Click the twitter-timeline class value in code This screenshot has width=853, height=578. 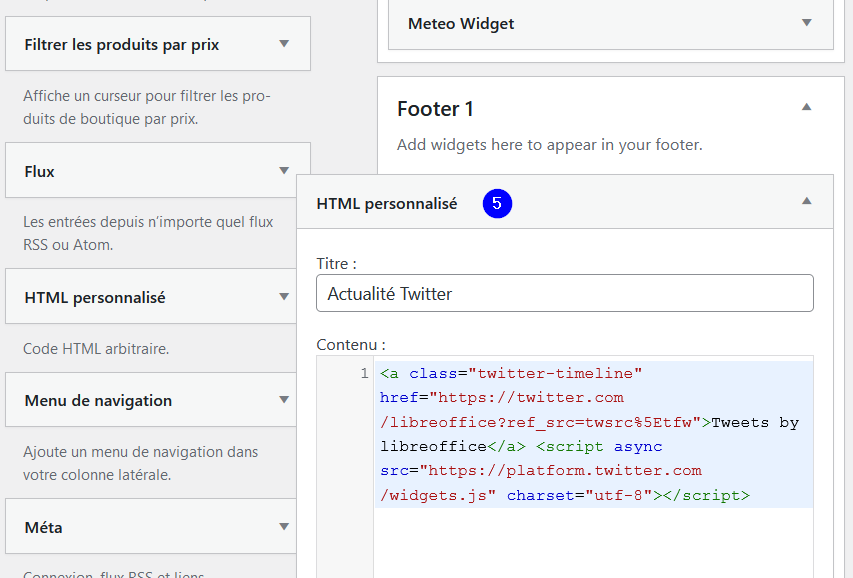pyautogui.click(x=555, y=373)
